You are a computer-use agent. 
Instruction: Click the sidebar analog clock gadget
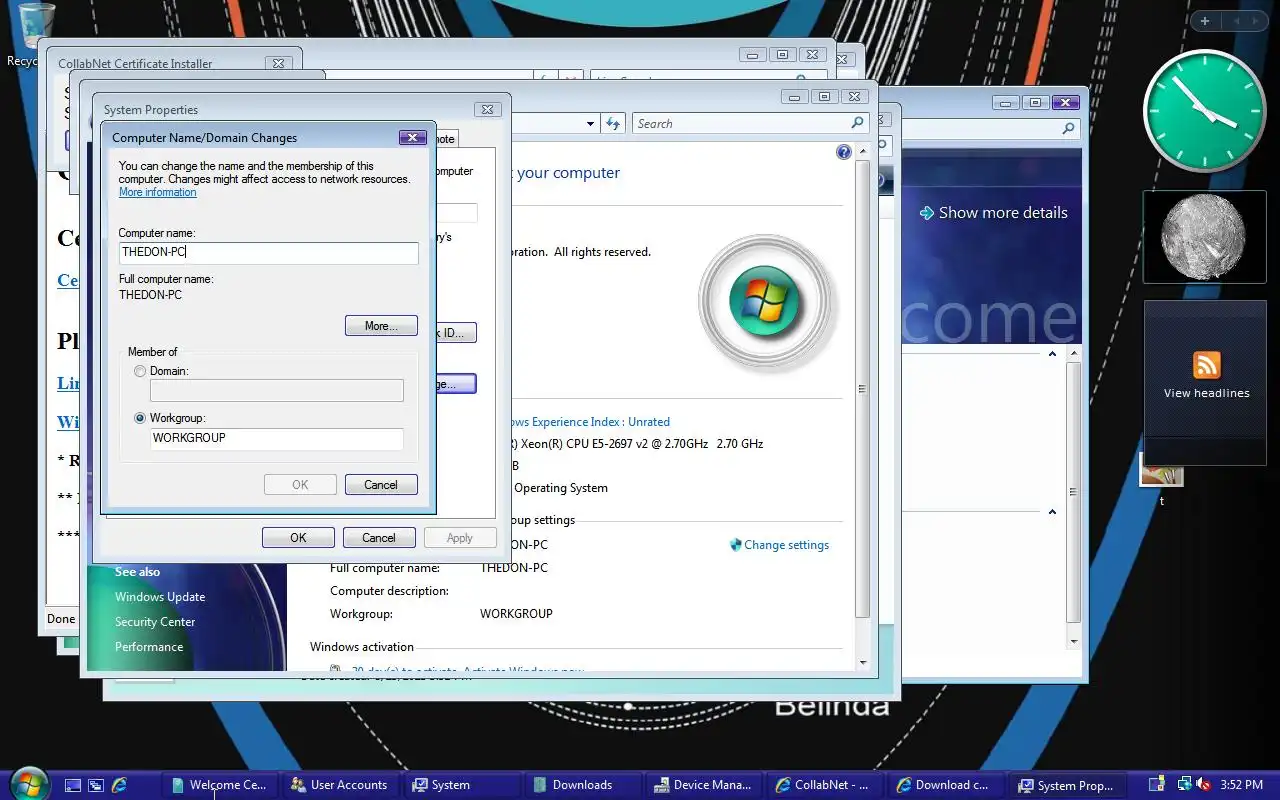pos(1204,111)
